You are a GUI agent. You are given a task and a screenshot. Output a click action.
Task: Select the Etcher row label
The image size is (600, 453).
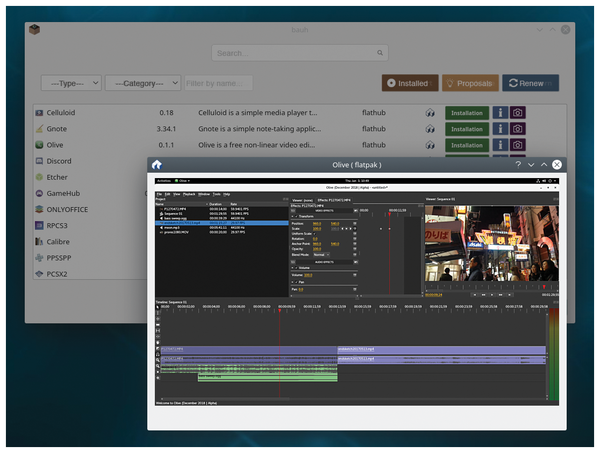tap(57, 177)
